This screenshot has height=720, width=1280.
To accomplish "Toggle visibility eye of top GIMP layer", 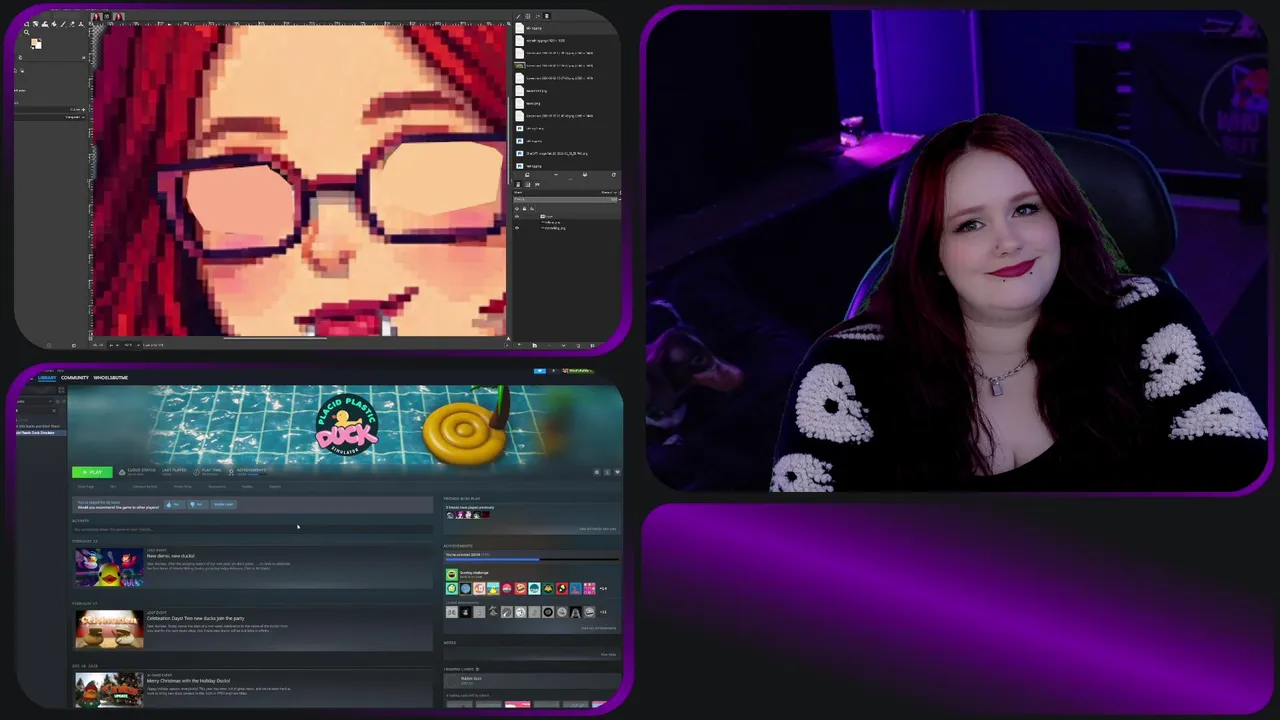I will [x=517, y=216].
